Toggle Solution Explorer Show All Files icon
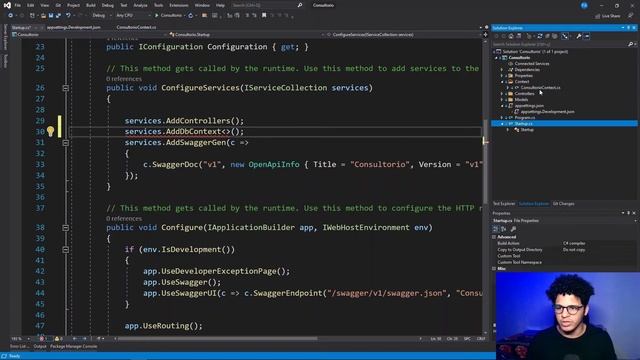The height and width of the screenshot is (360, 640). click(555, 36)
